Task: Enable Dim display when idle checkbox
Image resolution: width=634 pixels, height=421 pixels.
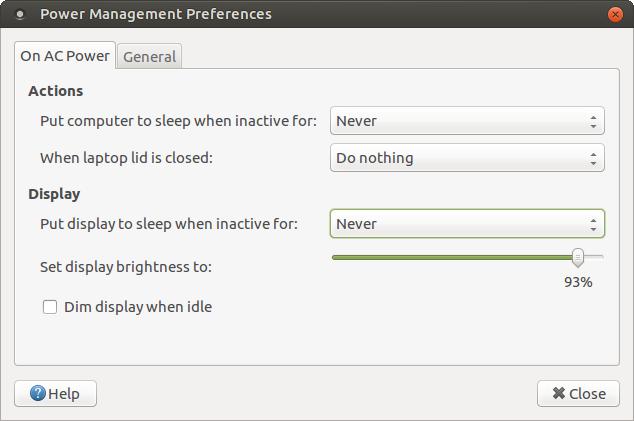Action: tap(50, 307)
